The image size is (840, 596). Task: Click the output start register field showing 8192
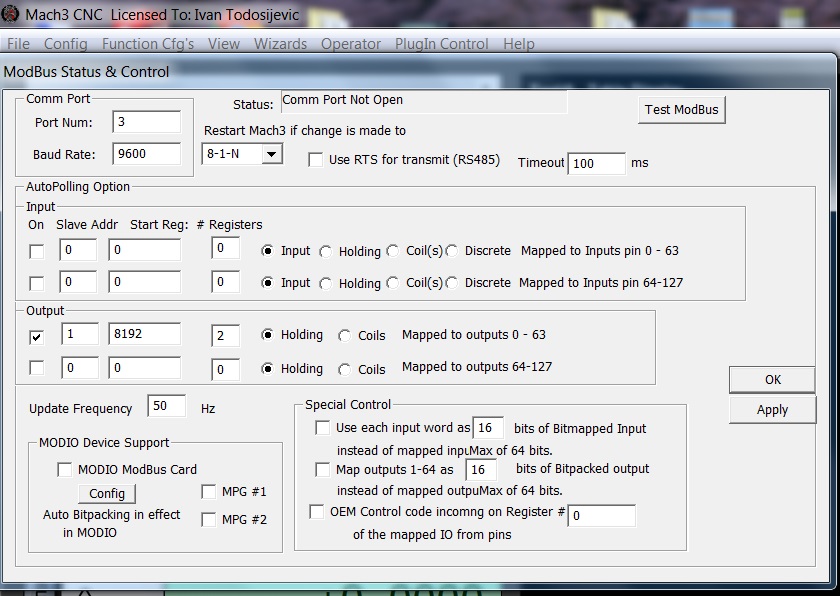pyautogui.click(x=145, y=334)
